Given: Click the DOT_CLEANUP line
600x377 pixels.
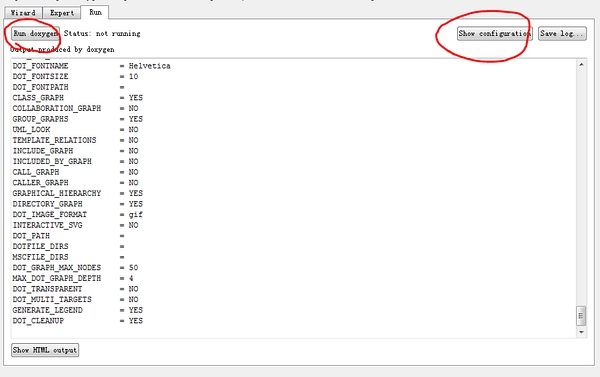Looking at the screenshot, I should [78, 321].
